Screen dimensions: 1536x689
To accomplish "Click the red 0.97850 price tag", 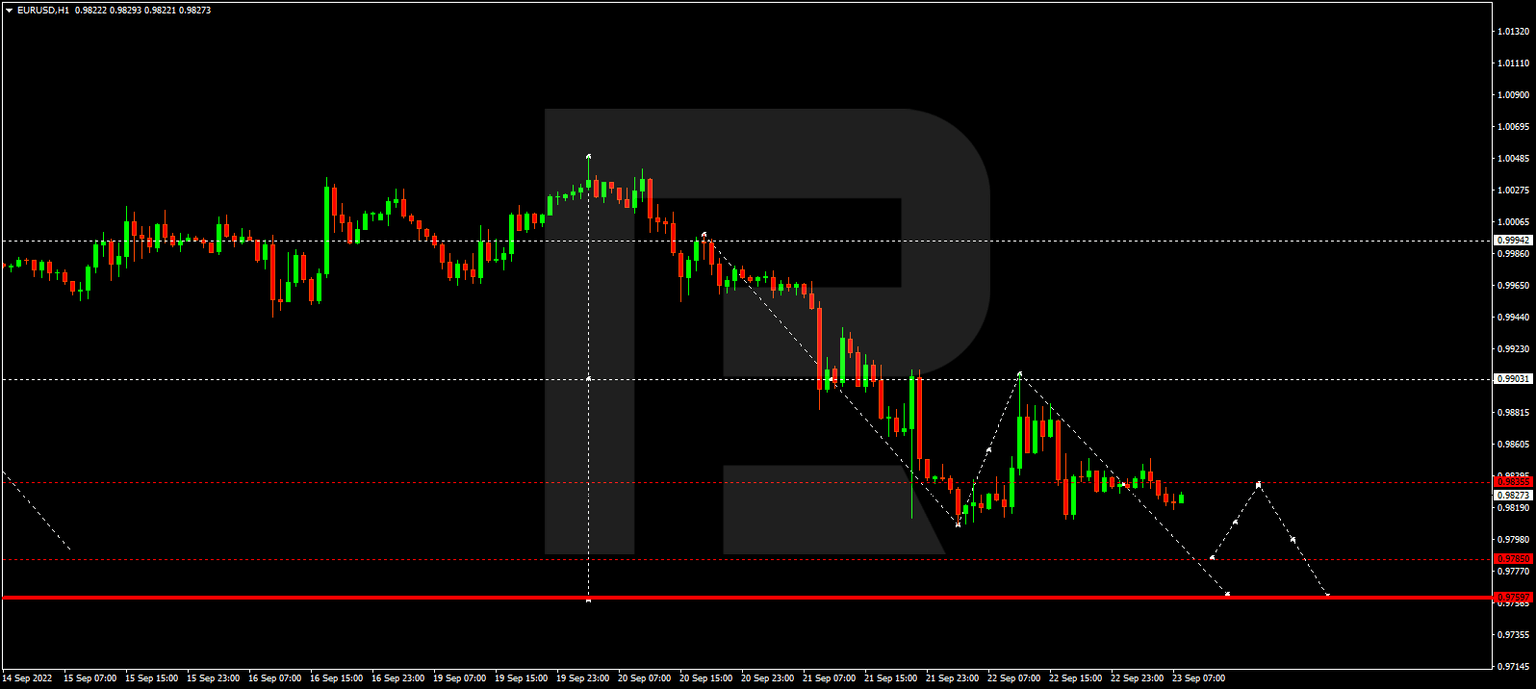I will click(x=1512, y=559).
